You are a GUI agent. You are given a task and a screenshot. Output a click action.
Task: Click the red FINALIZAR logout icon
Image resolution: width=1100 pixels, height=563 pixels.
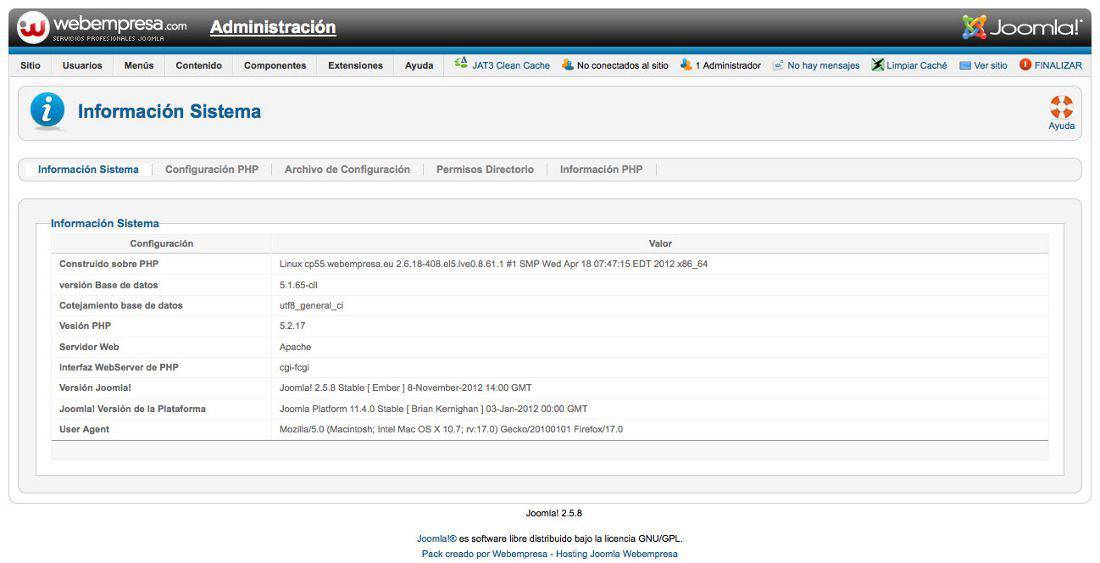click(1025, 65)
